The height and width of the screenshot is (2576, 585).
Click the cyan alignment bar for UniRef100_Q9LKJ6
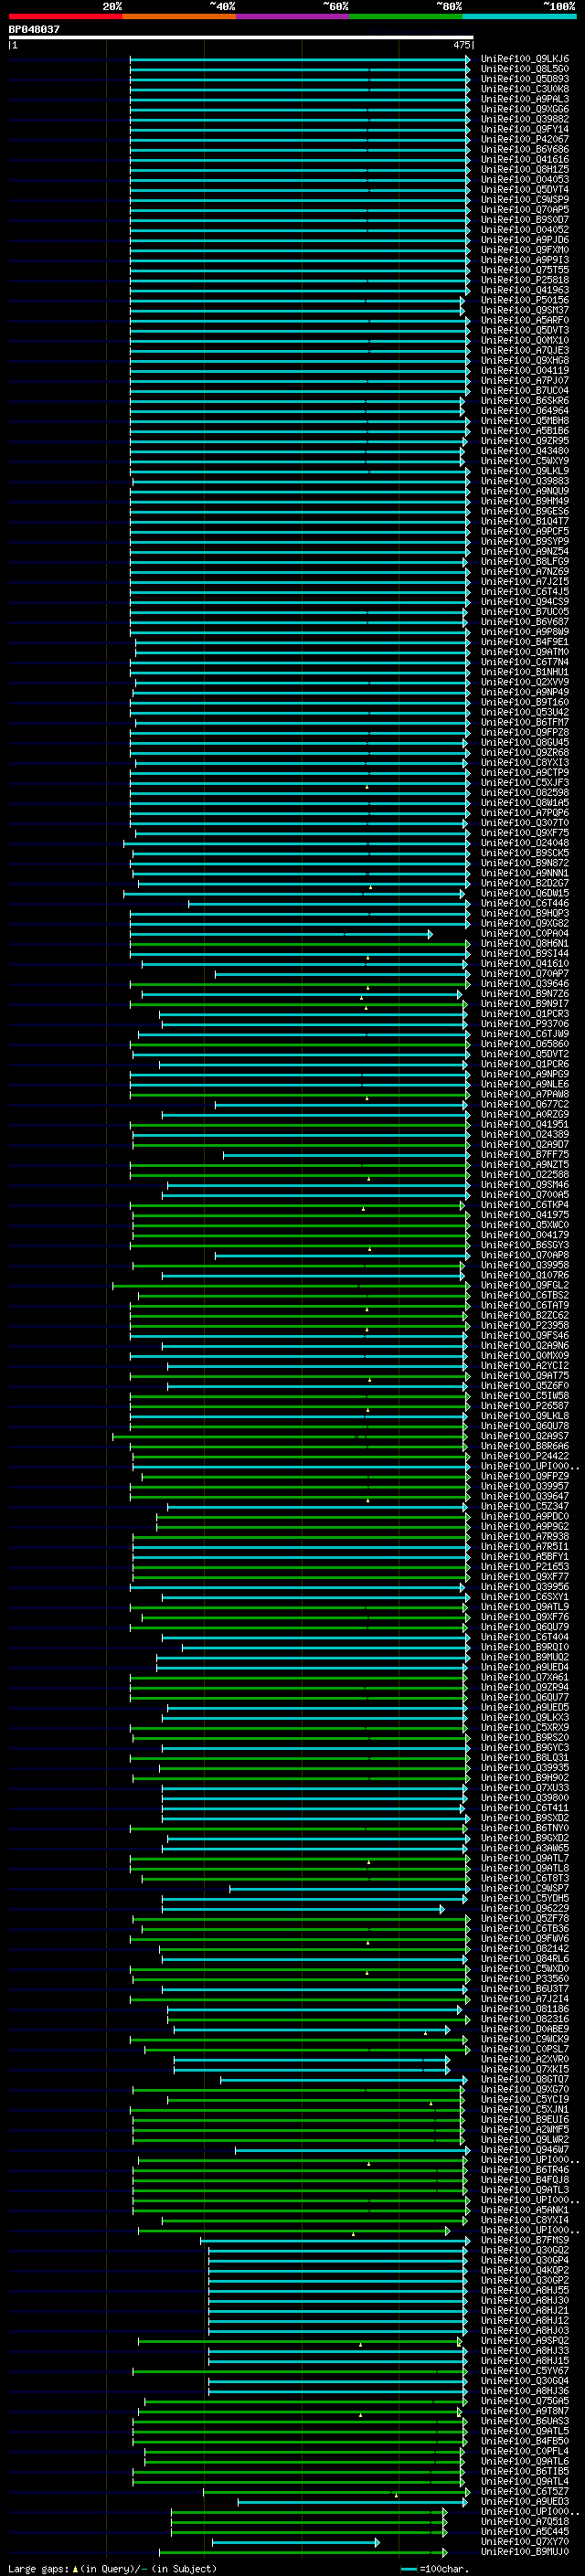300,59
